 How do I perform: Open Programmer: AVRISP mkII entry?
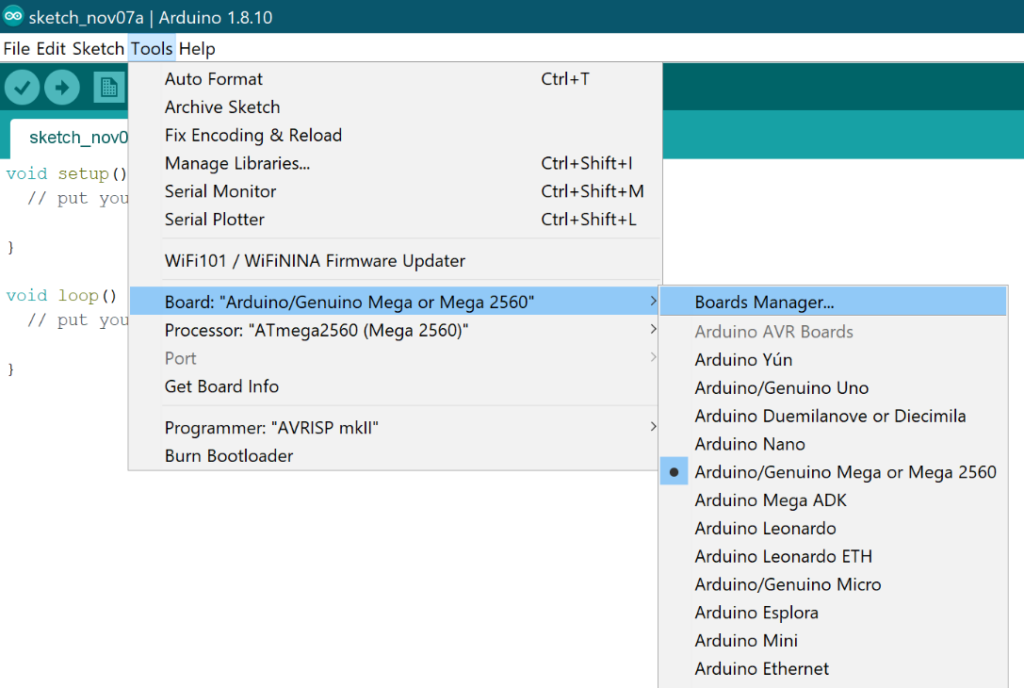(x=394, y=428)
